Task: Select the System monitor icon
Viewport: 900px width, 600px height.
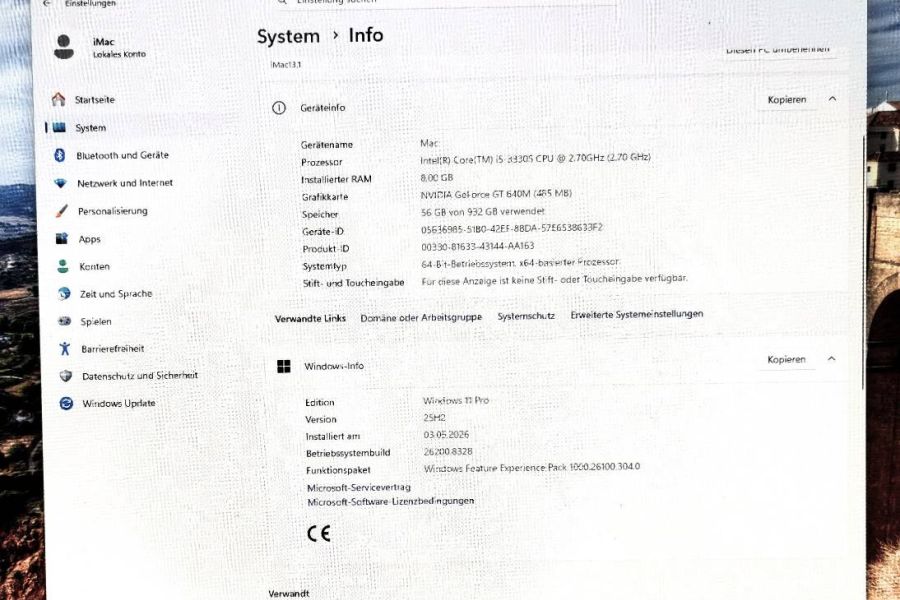Action: [59, 127]
